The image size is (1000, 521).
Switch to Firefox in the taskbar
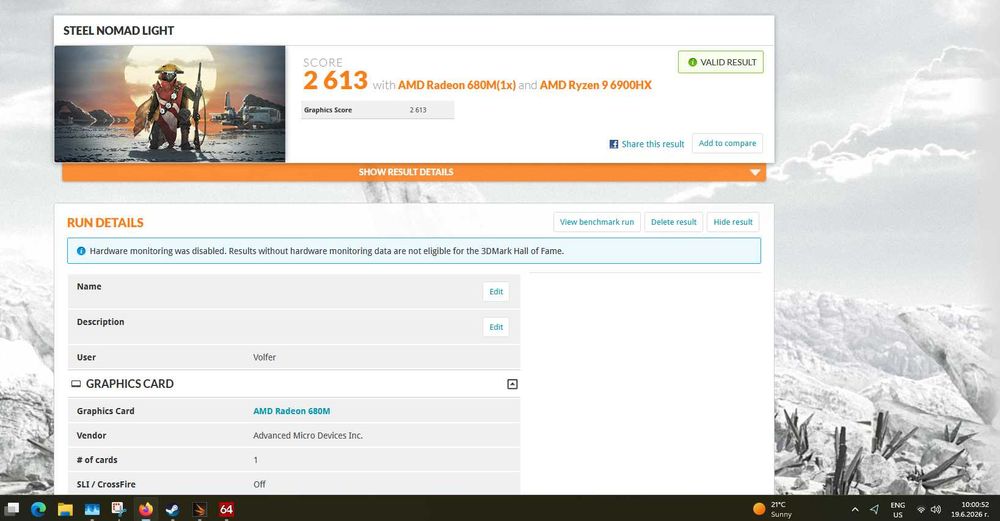click(146, 509)
